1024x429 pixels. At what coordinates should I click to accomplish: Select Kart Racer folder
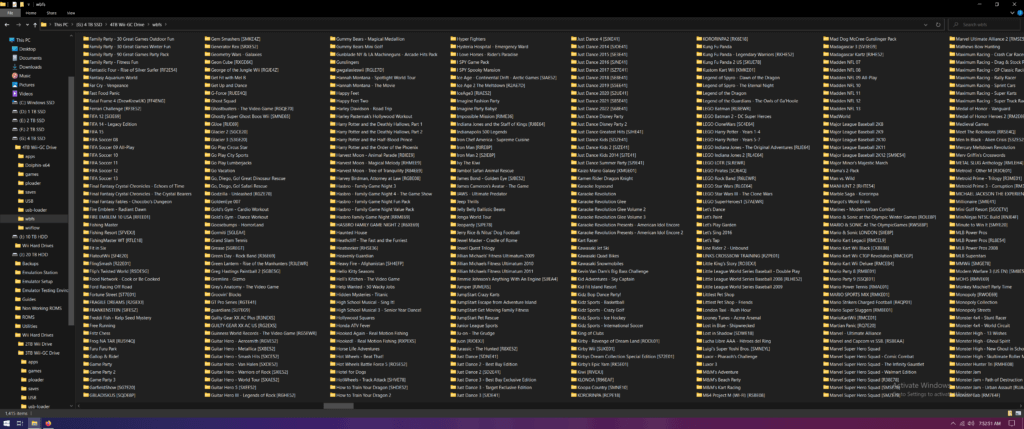583,240
